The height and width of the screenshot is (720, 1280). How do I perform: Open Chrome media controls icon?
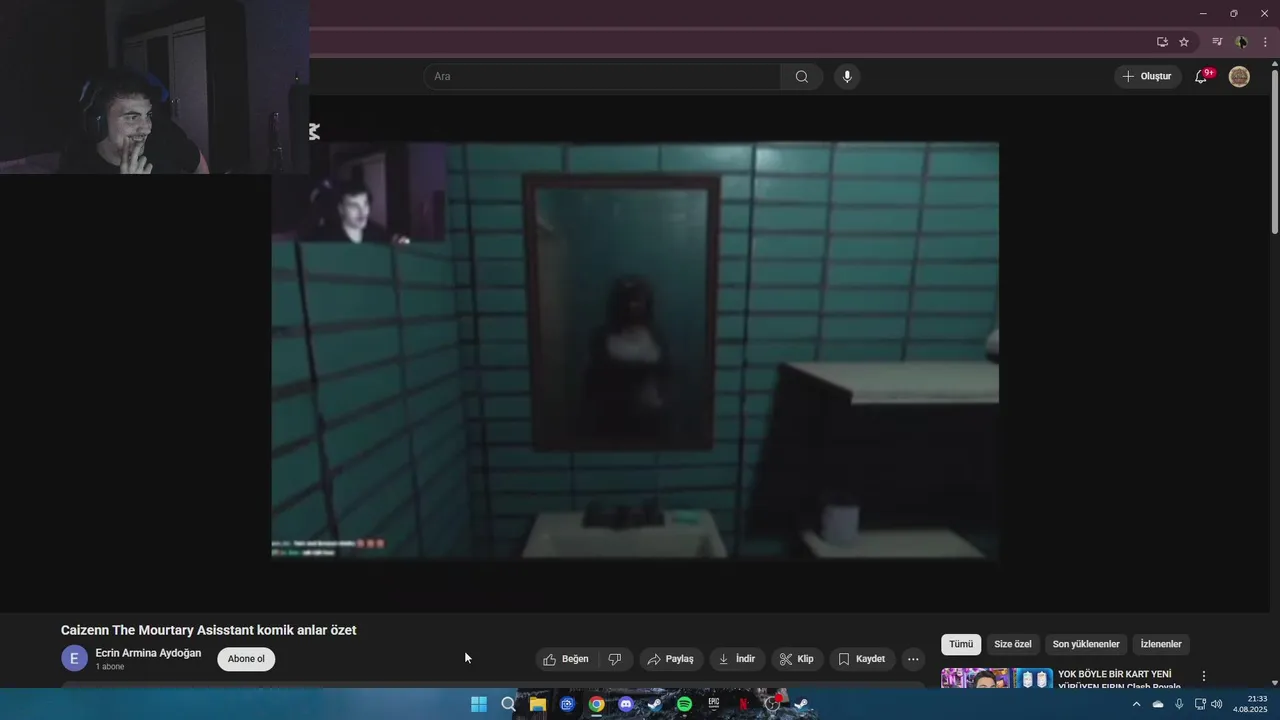(1217, 42)
